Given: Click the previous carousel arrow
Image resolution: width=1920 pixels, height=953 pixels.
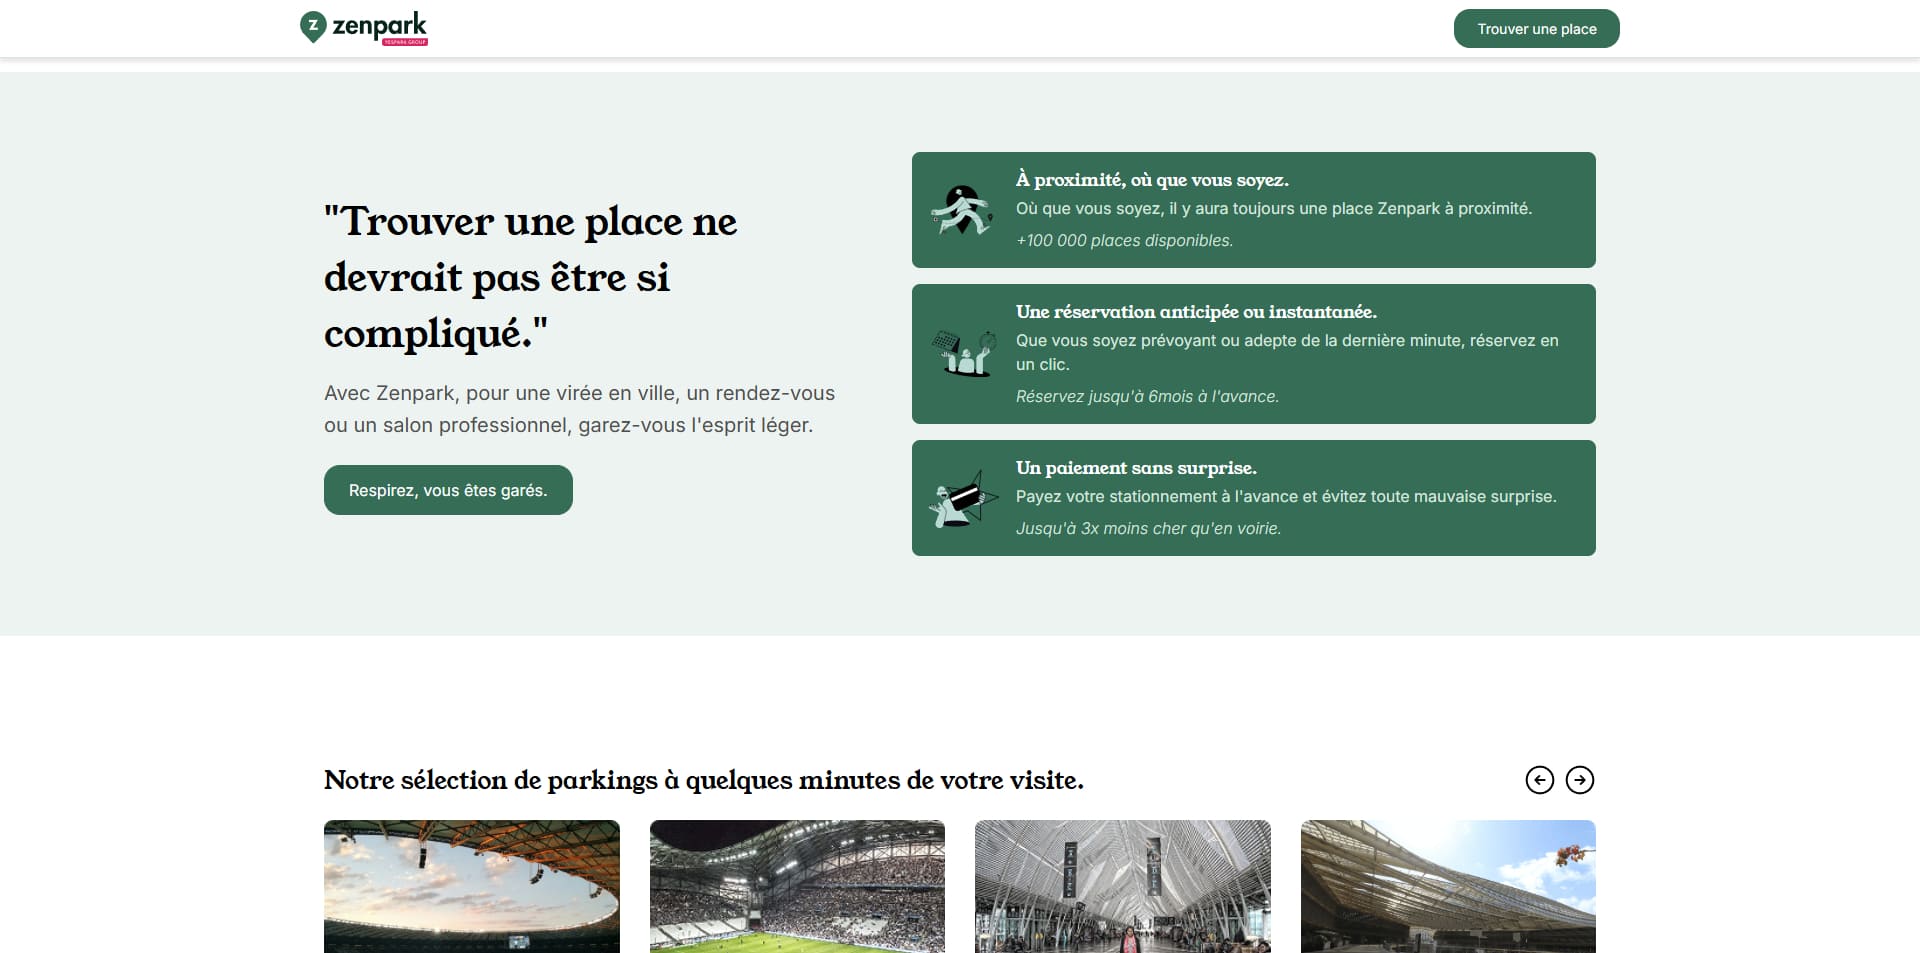Looking at the screenshot, I should [x=1539, y=780].
